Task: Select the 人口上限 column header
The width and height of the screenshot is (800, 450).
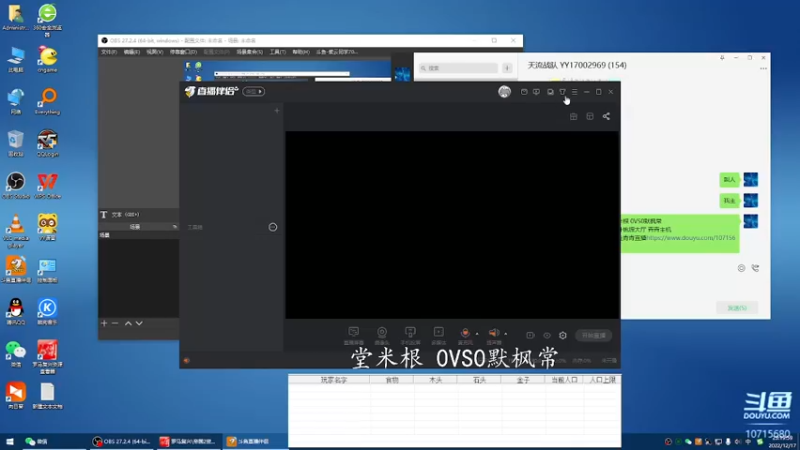Action: point(603,380)
